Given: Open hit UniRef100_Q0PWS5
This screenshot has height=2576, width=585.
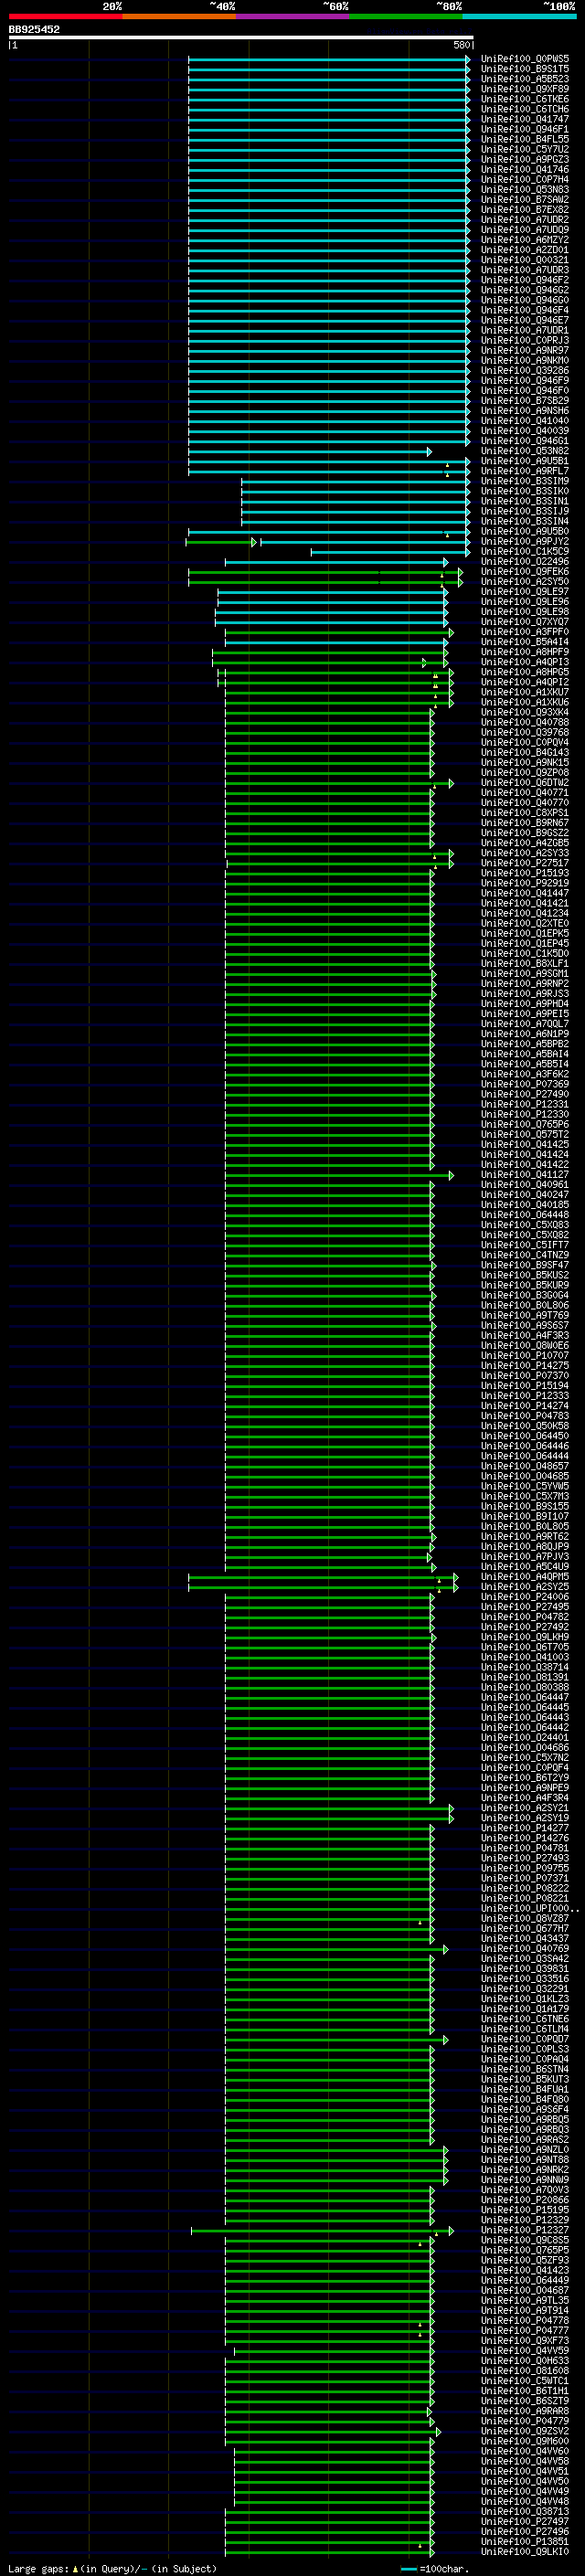Looking at the screenshot, I should point(524,59).
